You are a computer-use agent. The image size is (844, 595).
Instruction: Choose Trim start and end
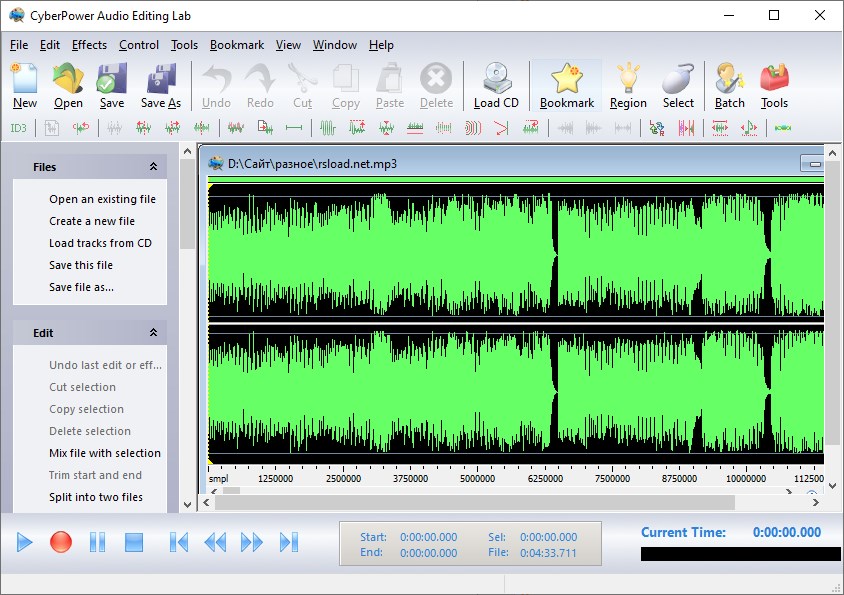[x=97, y=475]
